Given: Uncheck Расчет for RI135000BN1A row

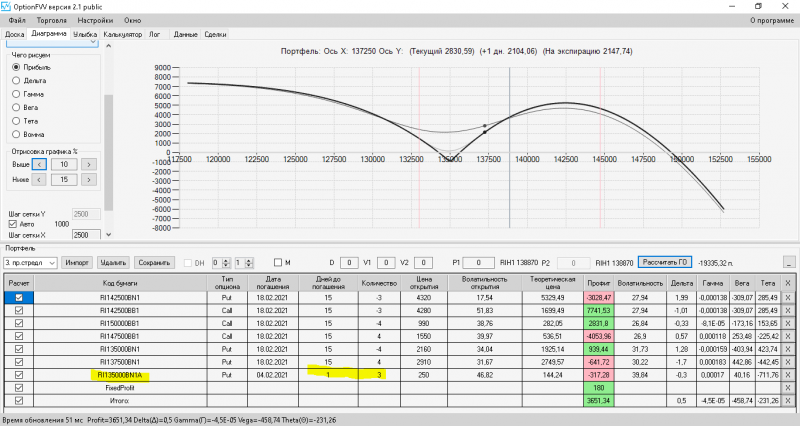Looking at the screenshot, I should coord(19,375).
